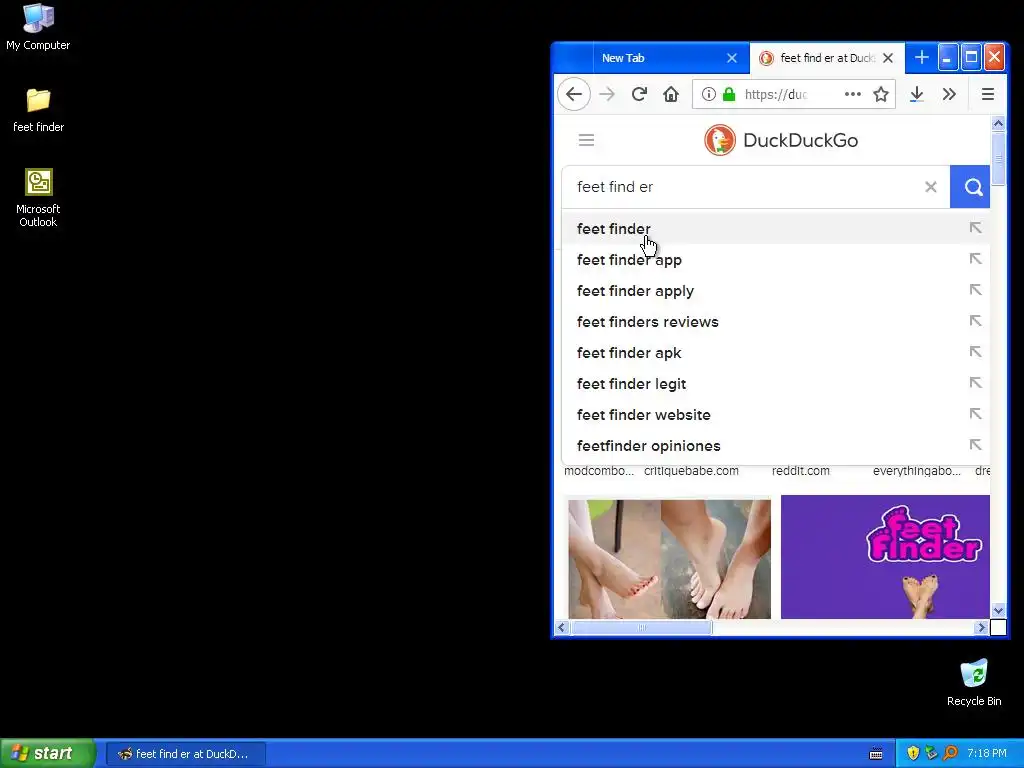1024x768 pixels.
Task: Click vertical scrollbar down arrow
Action: (998, 611)
